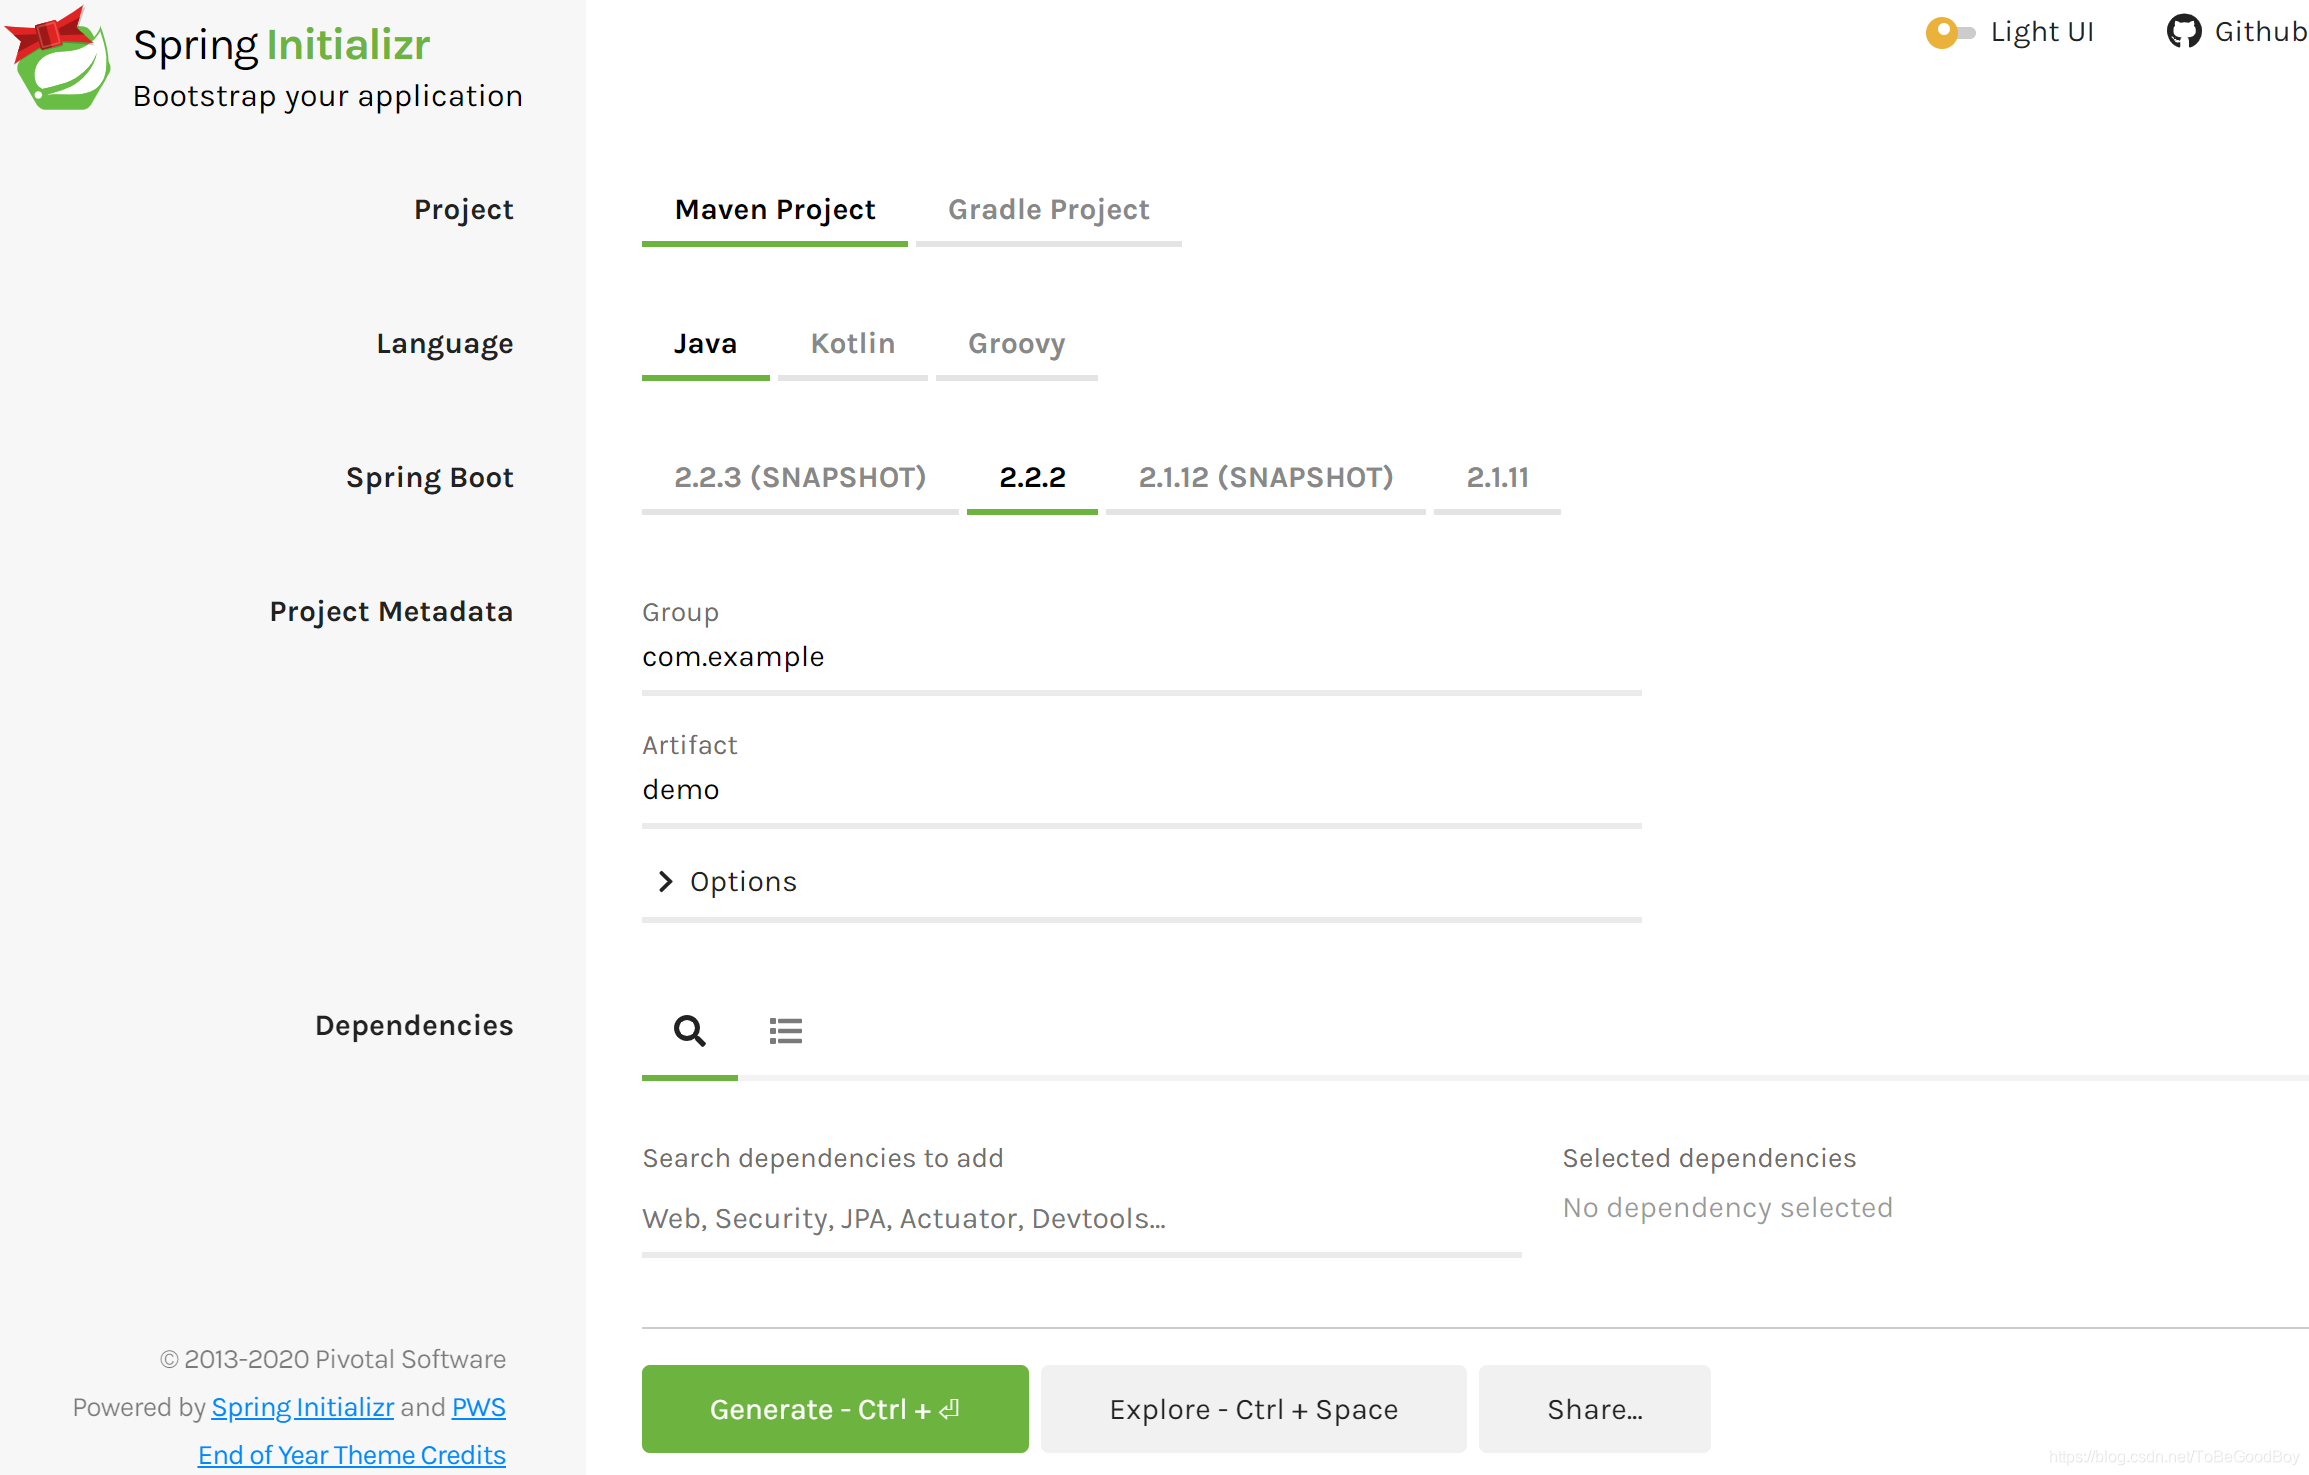Viewport: 2309px width, 1475px height.
Task: Expand the Options section chevron
Action: pyautogui.click(x=666, y=881)
